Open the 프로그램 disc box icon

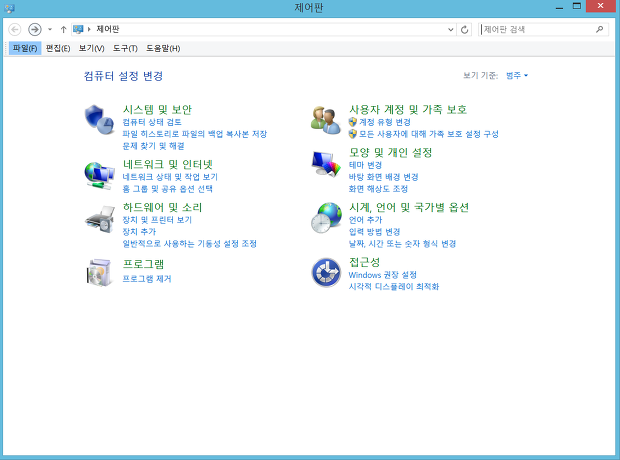pyautogui.click(x=100, y=272)
